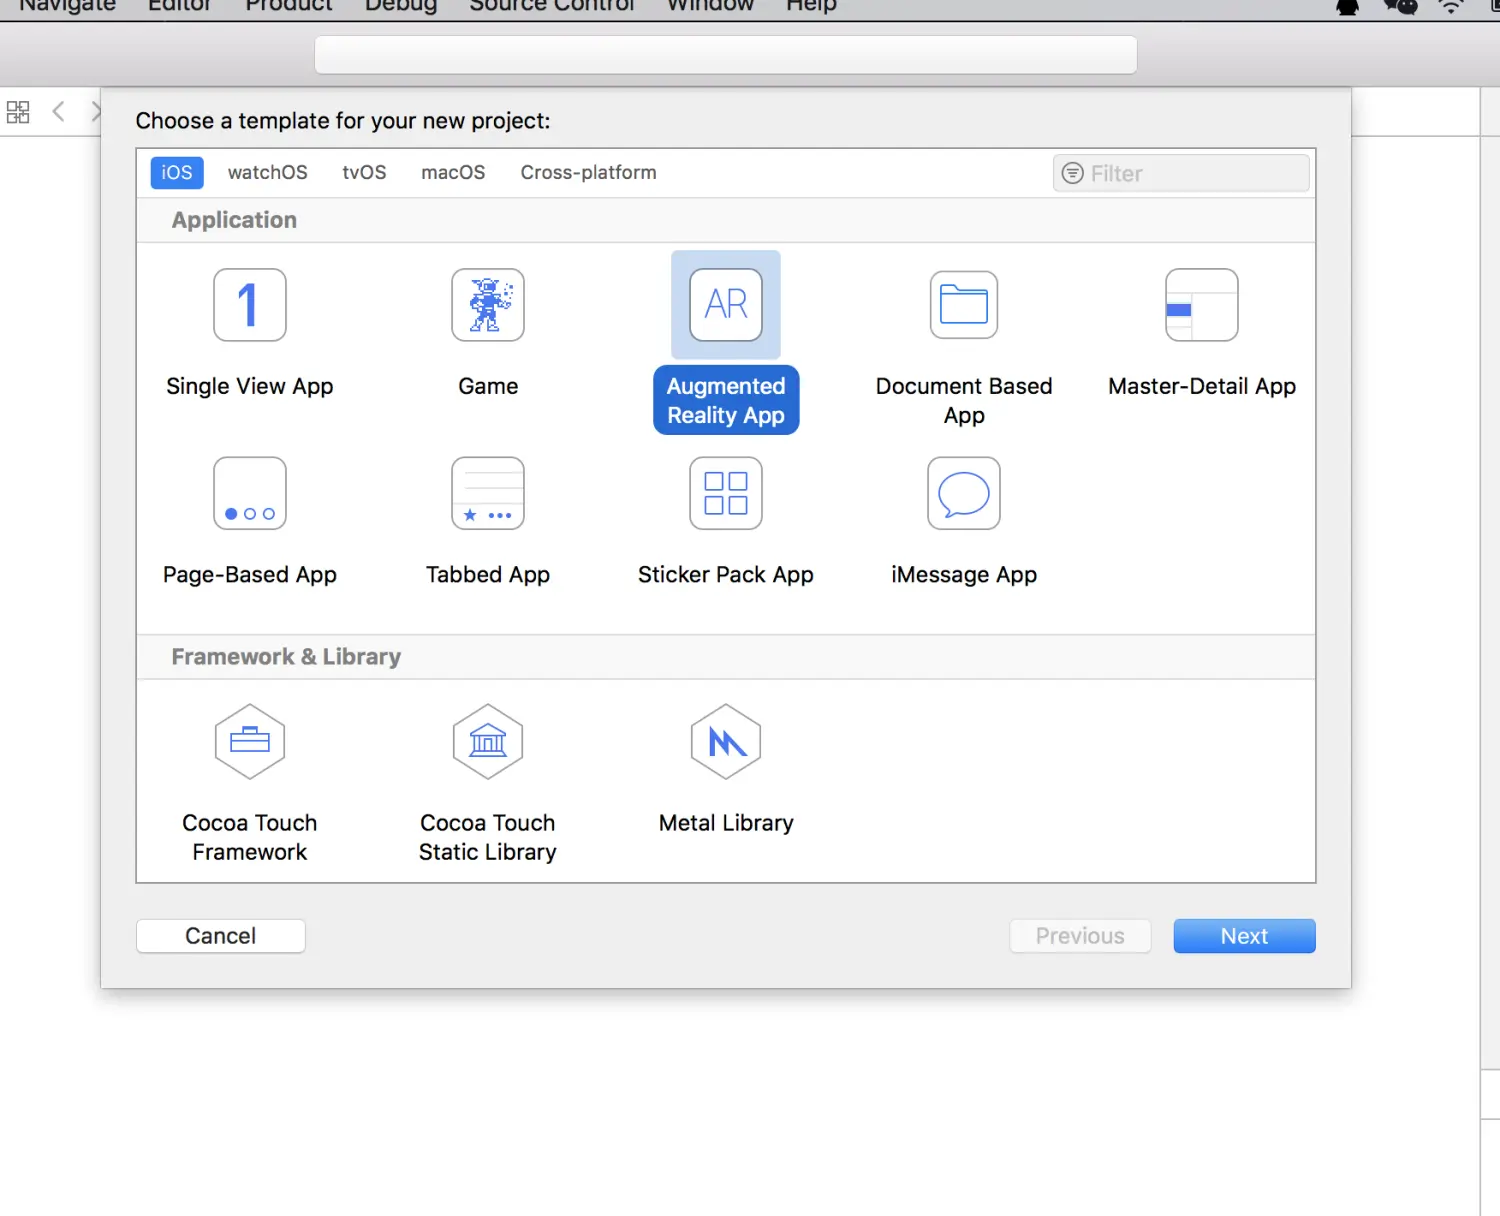Viewport: 1500px width, 1216px height.
Task: Choose the Cocoa Touch Framework icon
Action: pos(250,742)
